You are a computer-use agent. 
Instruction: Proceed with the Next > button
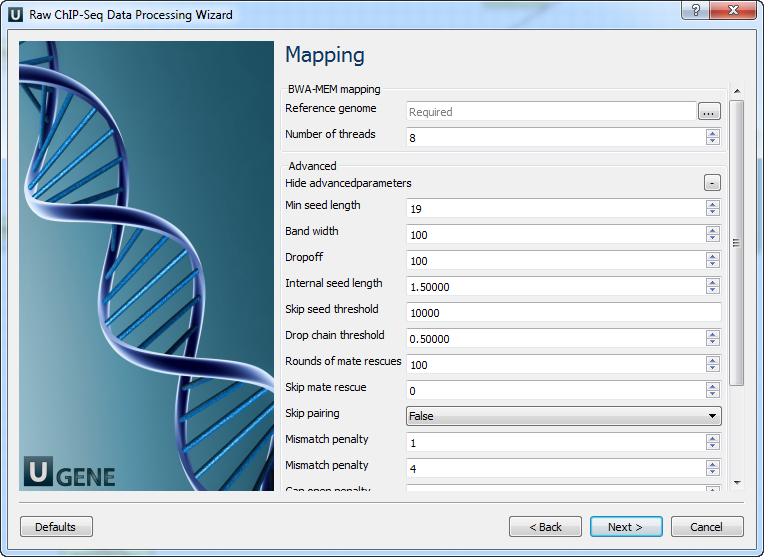pyautogui.click(x=626, y=527)
